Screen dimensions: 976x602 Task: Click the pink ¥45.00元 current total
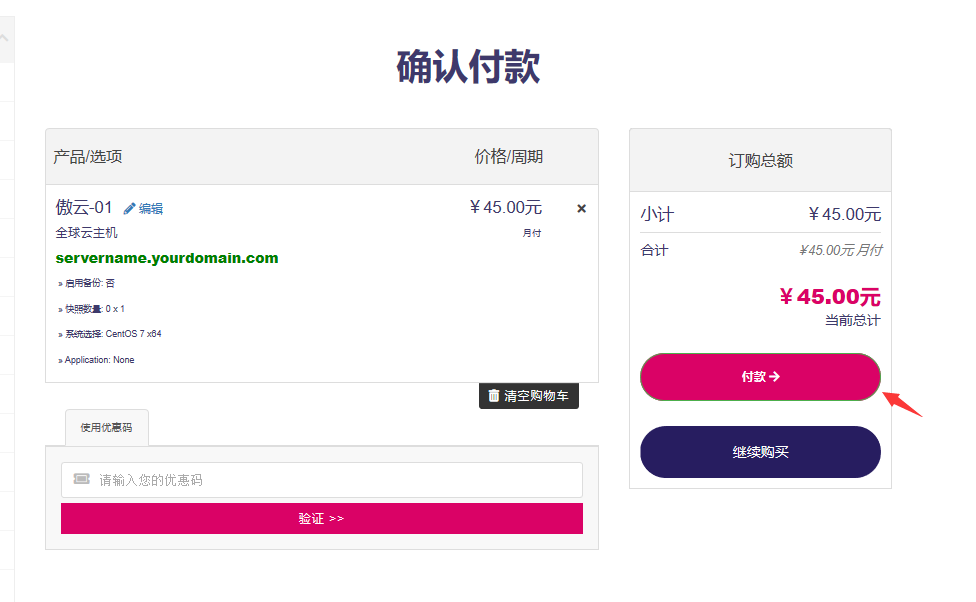pos(829,297)
